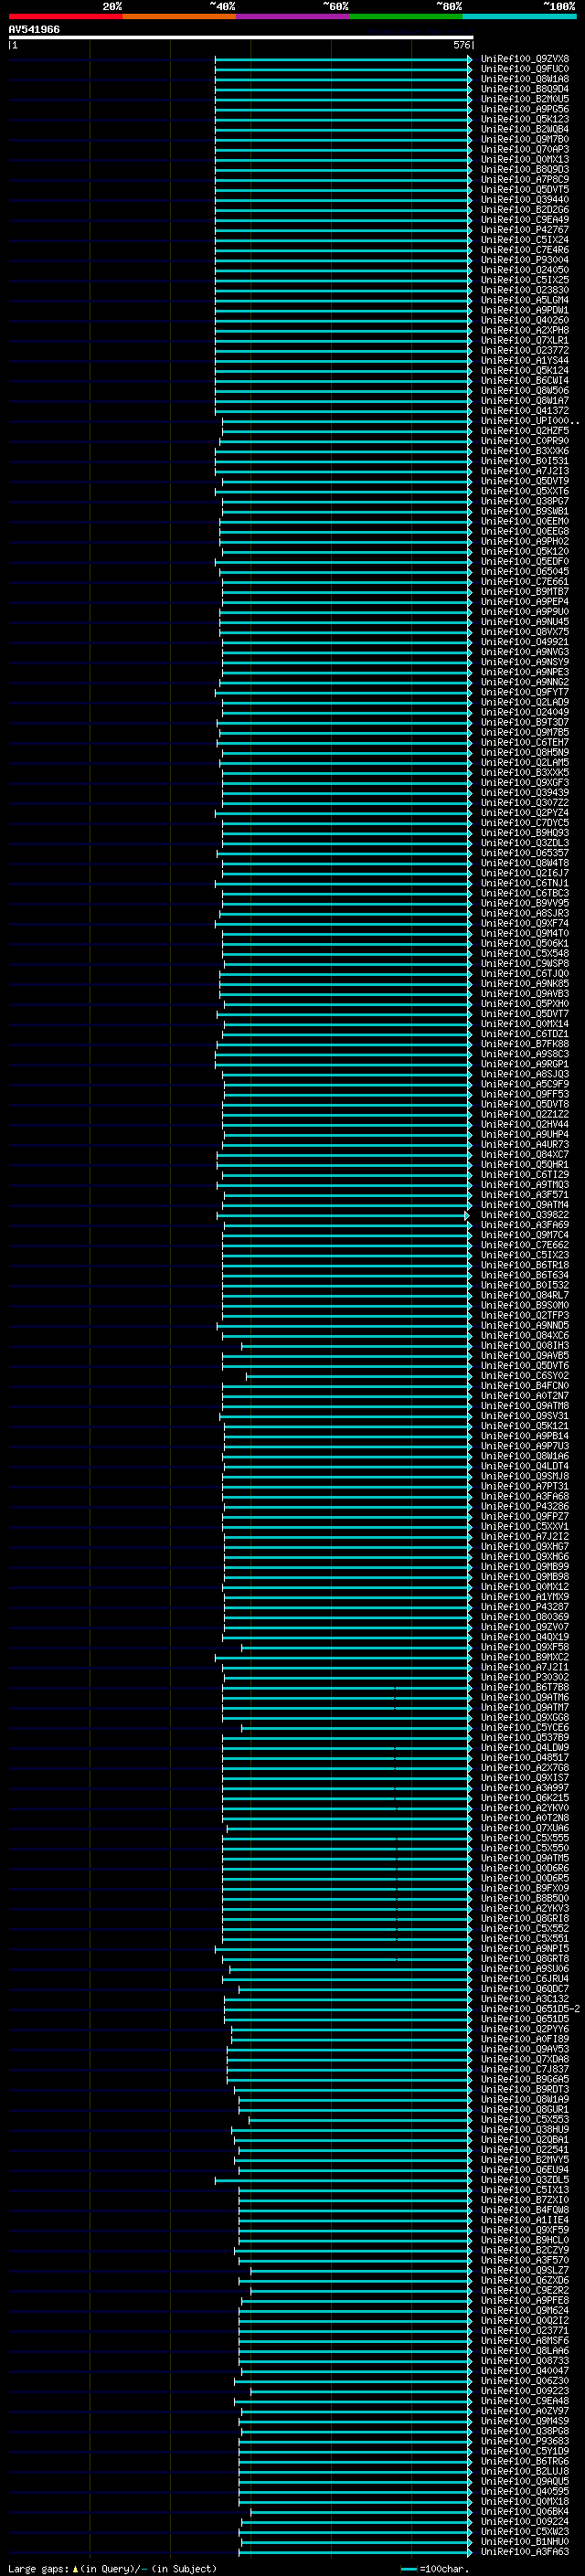Select hit label UniRef100_P43286

point(525,1506)
